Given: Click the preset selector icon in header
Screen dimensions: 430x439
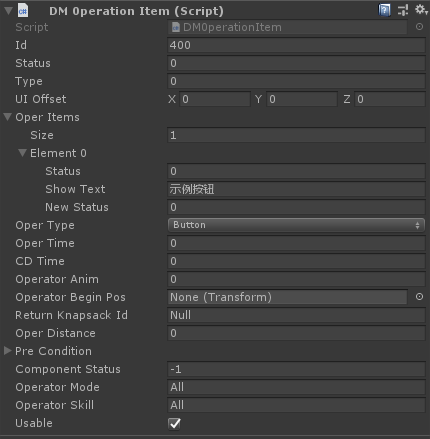Looking at the screenshot, I should click(x=403, y=10).
